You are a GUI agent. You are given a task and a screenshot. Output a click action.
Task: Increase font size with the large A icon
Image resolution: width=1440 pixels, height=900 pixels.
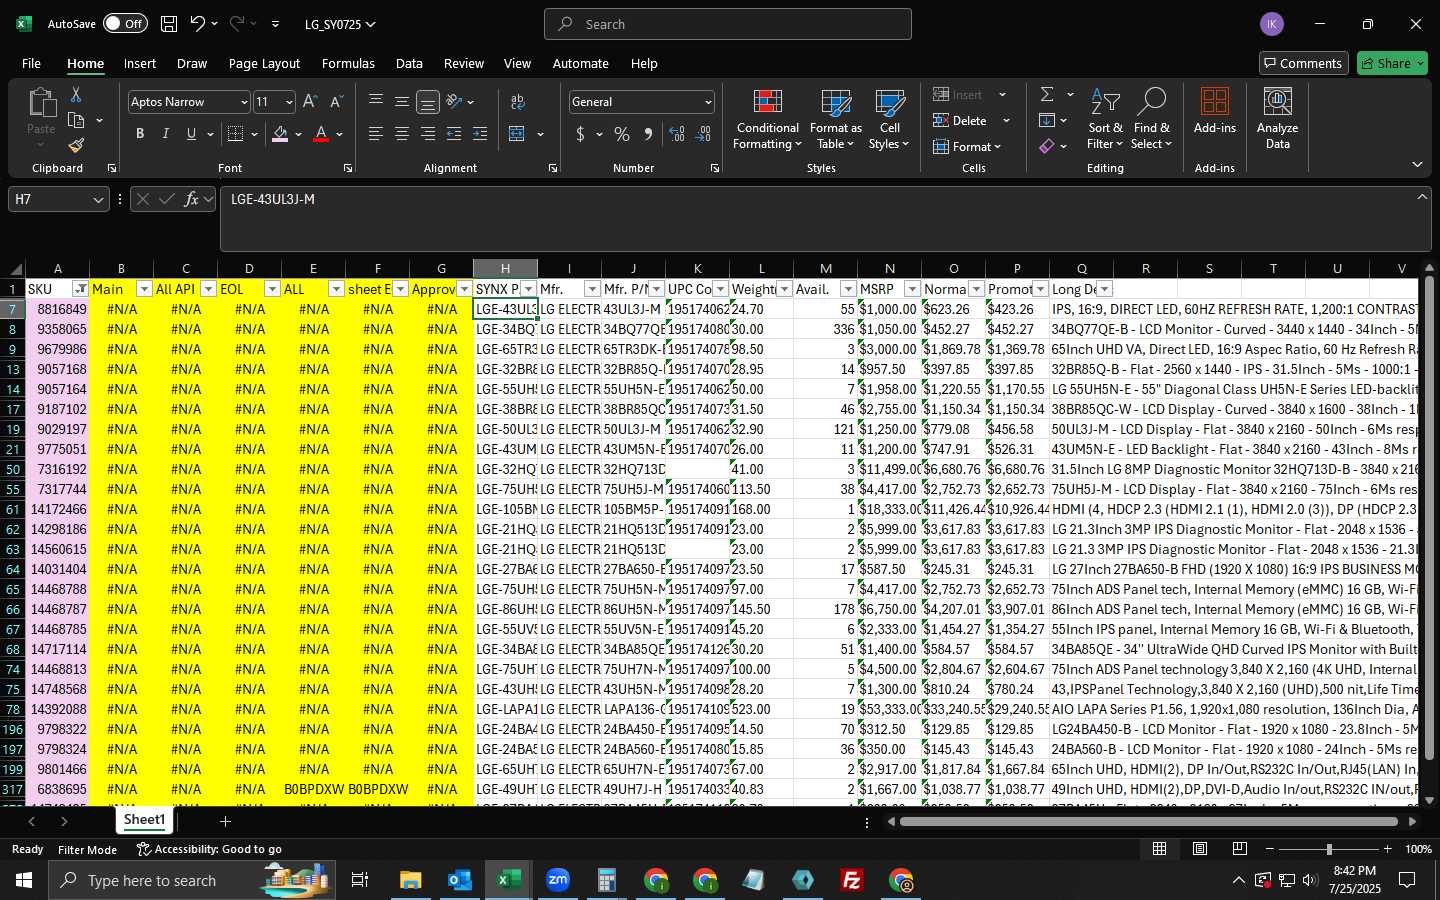click(x=310, y=102)
